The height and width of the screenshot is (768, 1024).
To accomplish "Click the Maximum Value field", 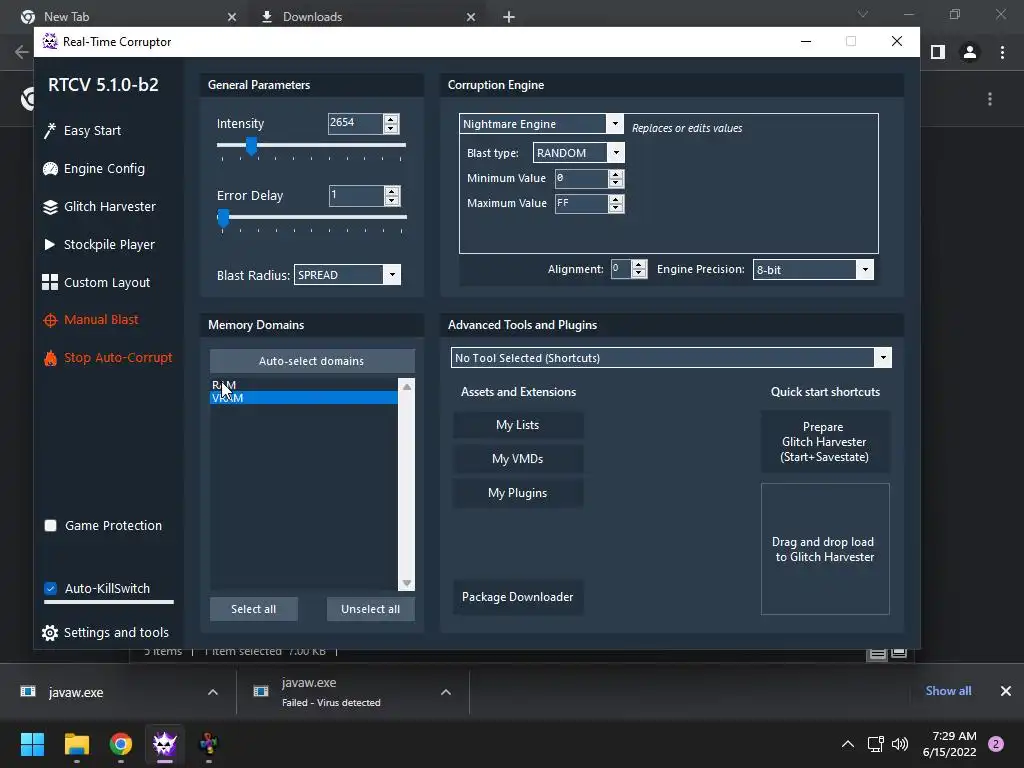I will coord(581,204).
